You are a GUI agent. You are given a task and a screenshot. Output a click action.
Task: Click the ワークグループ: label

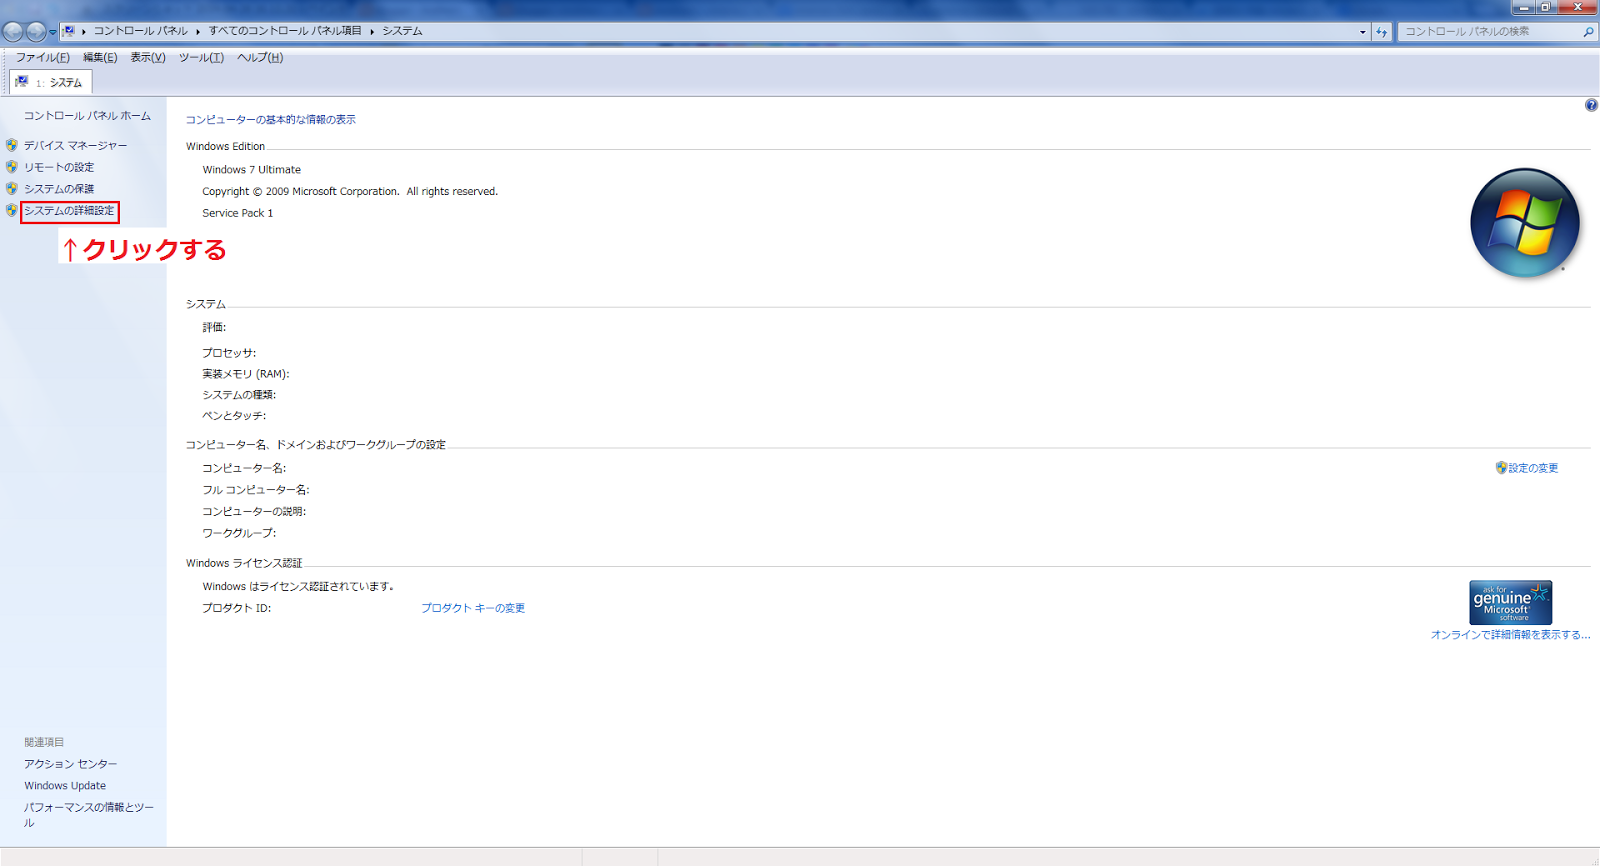239,533
